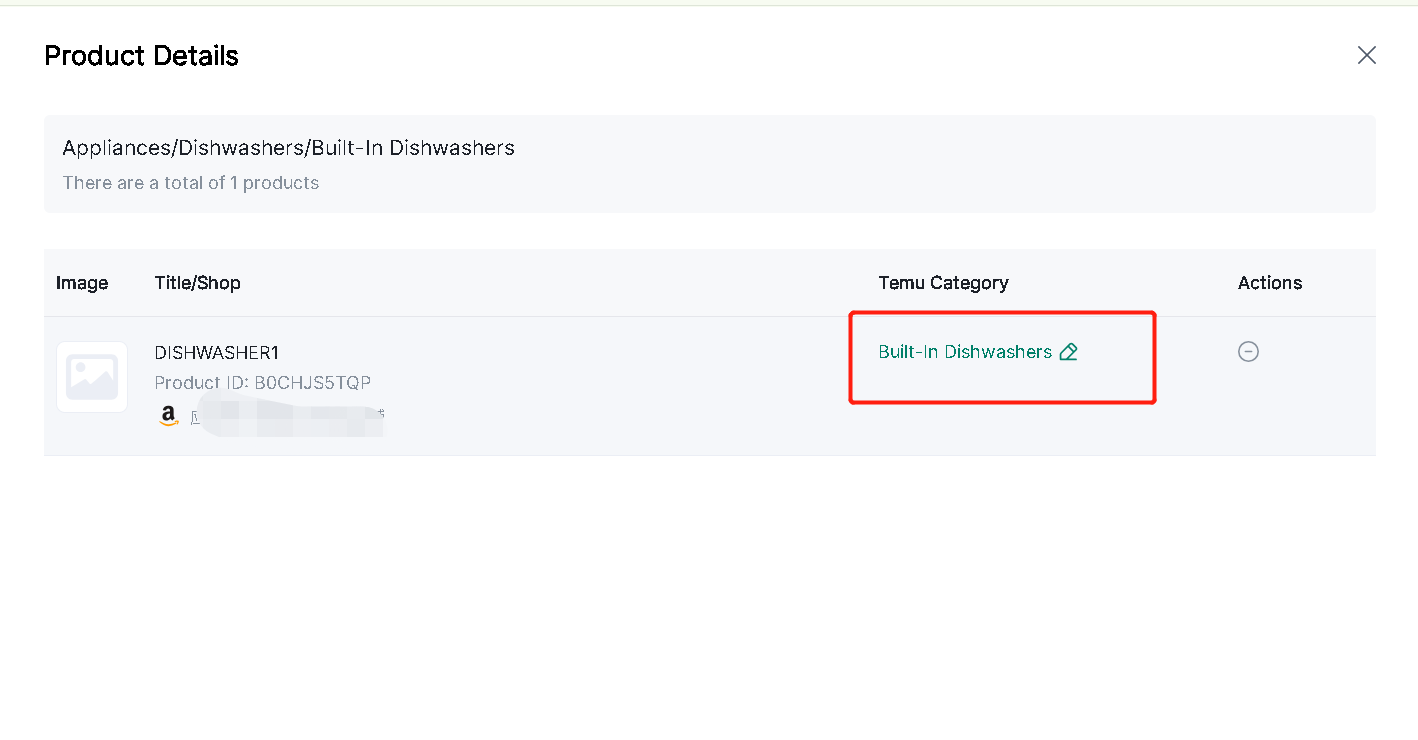Click the Product Details dialog heading
The image size is (1418, 740).
tap(142, 56)
